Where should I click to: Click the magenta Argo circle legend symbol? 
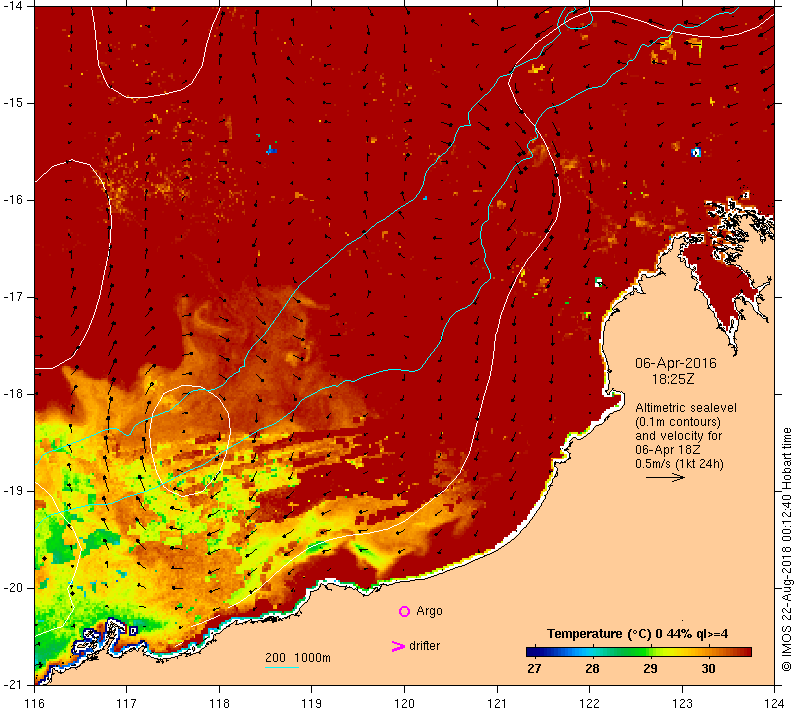pyautogui.click(x=404, y=611)
